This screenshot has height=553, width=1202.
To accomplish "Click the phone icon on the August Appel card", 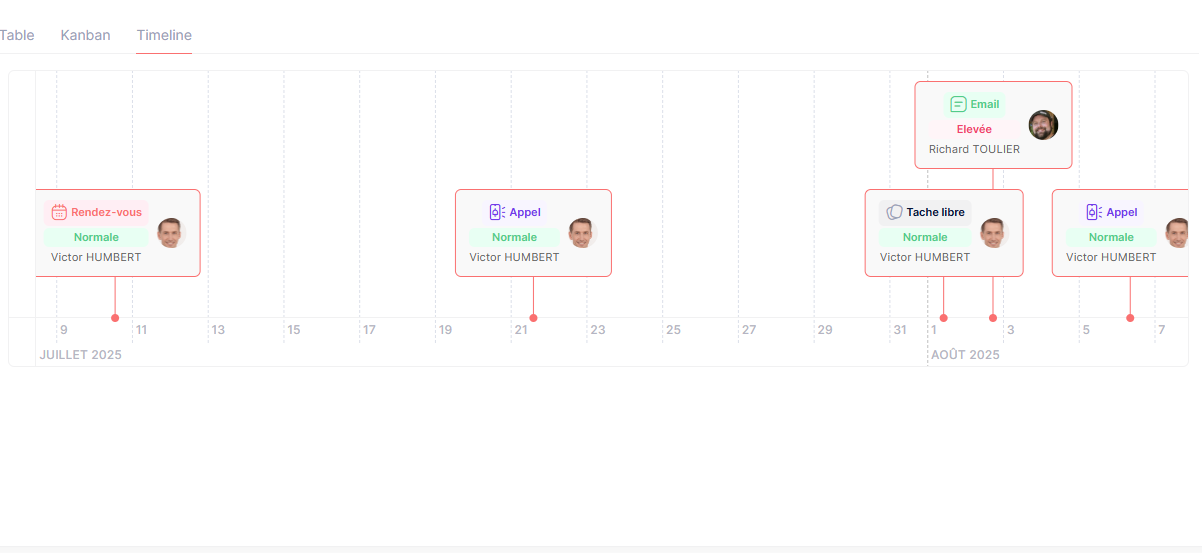I will (1094, 212).
